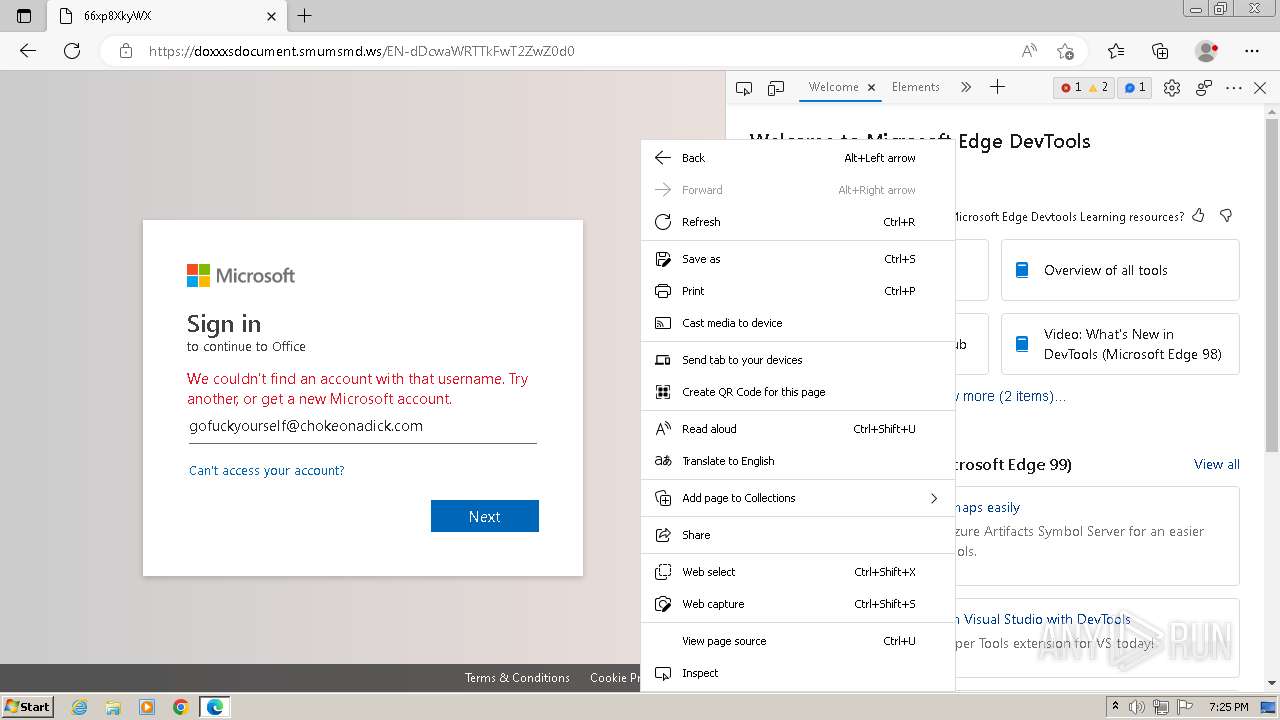Image resolution: width=1280 pixels, height=720 pixels.
Task: Click the email input field
Action: point(362,427)
